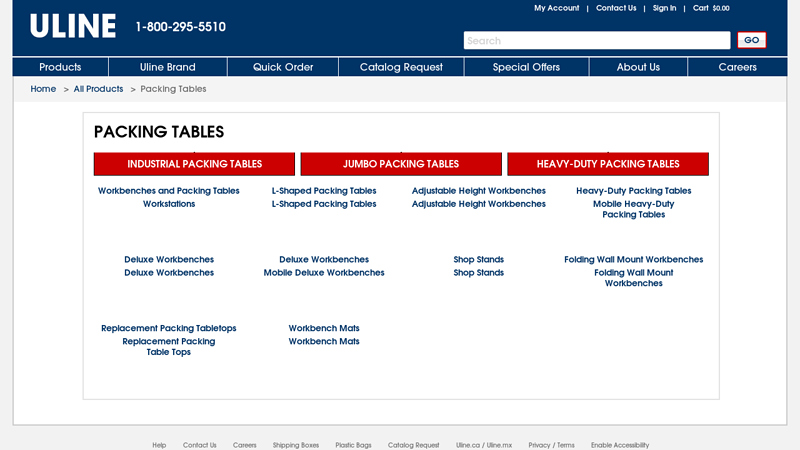Screen dimensions: 800x450
Task: Navigate to All Products breadcrumb
Action: click(98, 89)
